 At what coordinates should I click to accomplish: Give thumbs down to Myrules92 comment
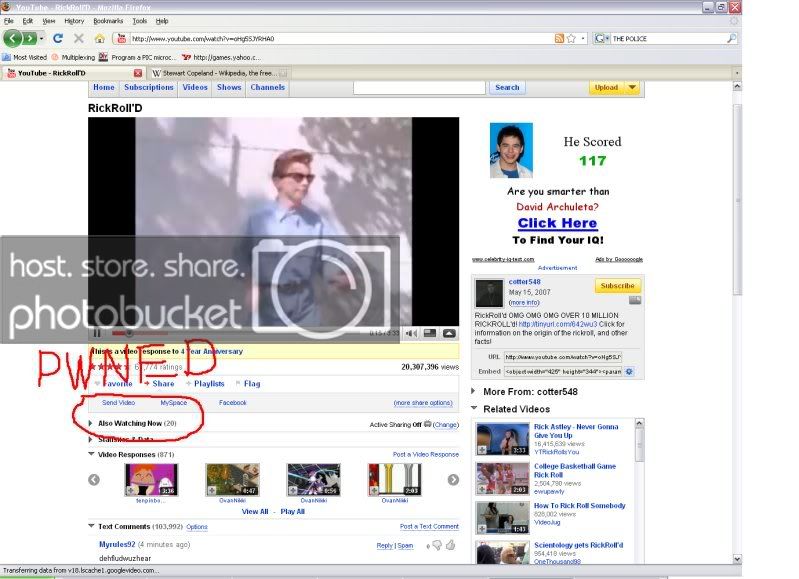[x=437, y=546]
